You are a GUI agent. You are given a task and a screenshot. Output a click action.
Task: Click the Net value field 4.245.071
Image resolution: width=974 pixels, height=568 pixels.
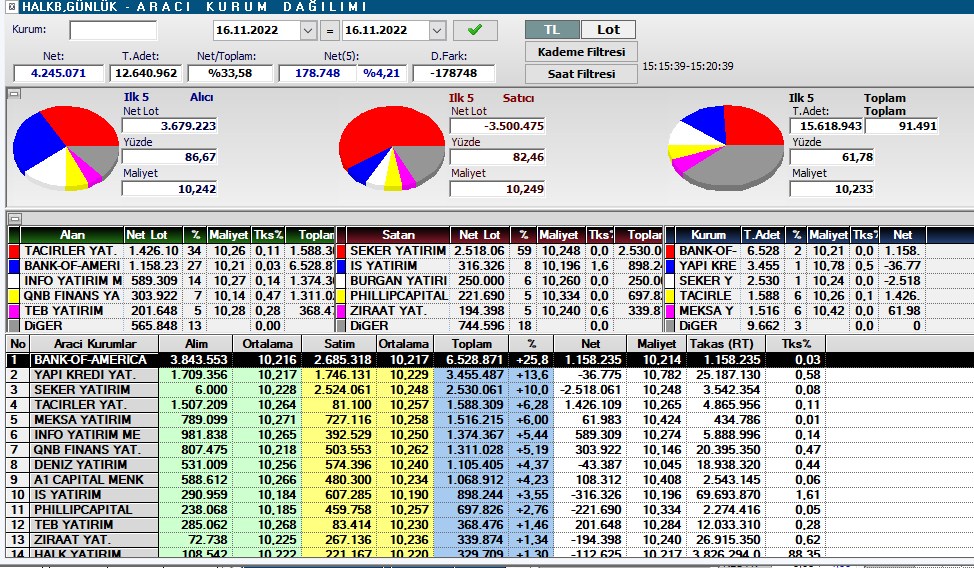(x=58, y=73)
